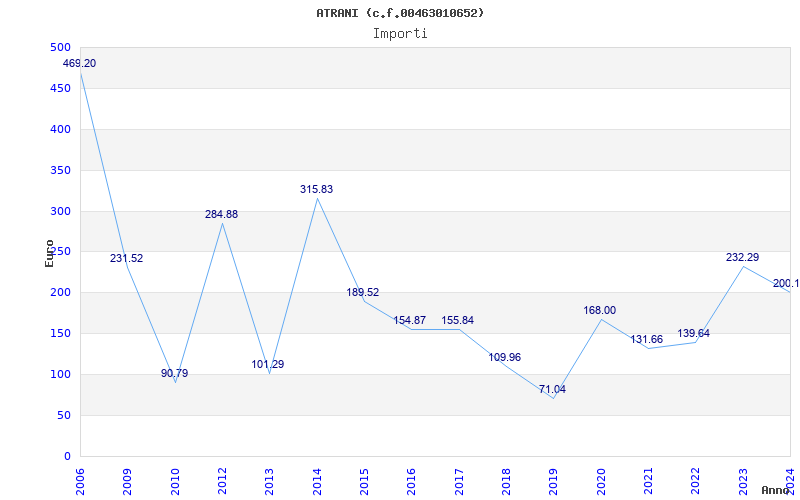The width and height of the screenshot is (800, 500).
Task: Click the 2018 year axis label
Action: coord(506,483)
